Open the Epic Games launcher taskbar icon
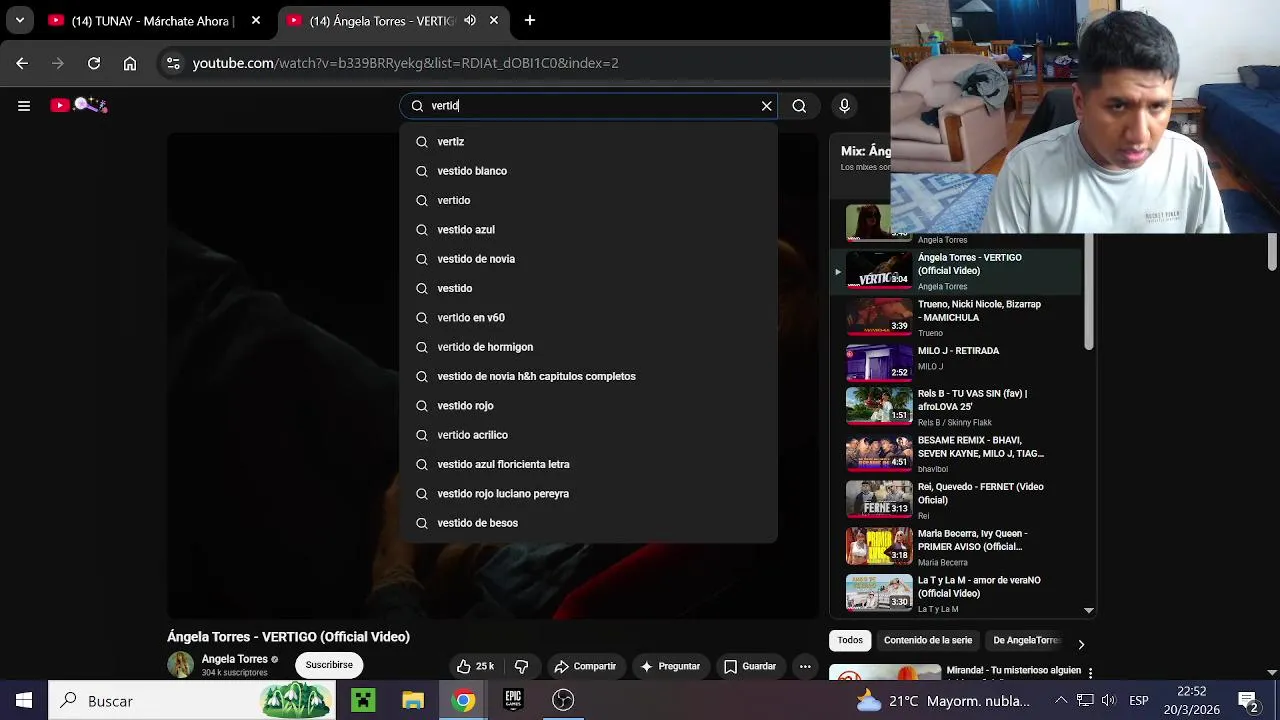Viewport: 1280px width, 720px height. click(513, 701)
